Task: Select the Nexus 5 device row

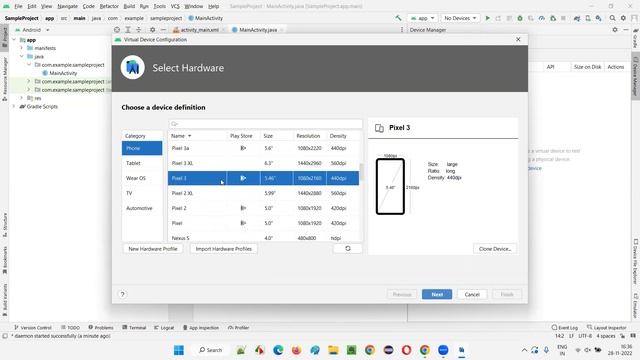Action: coord(263,238)
